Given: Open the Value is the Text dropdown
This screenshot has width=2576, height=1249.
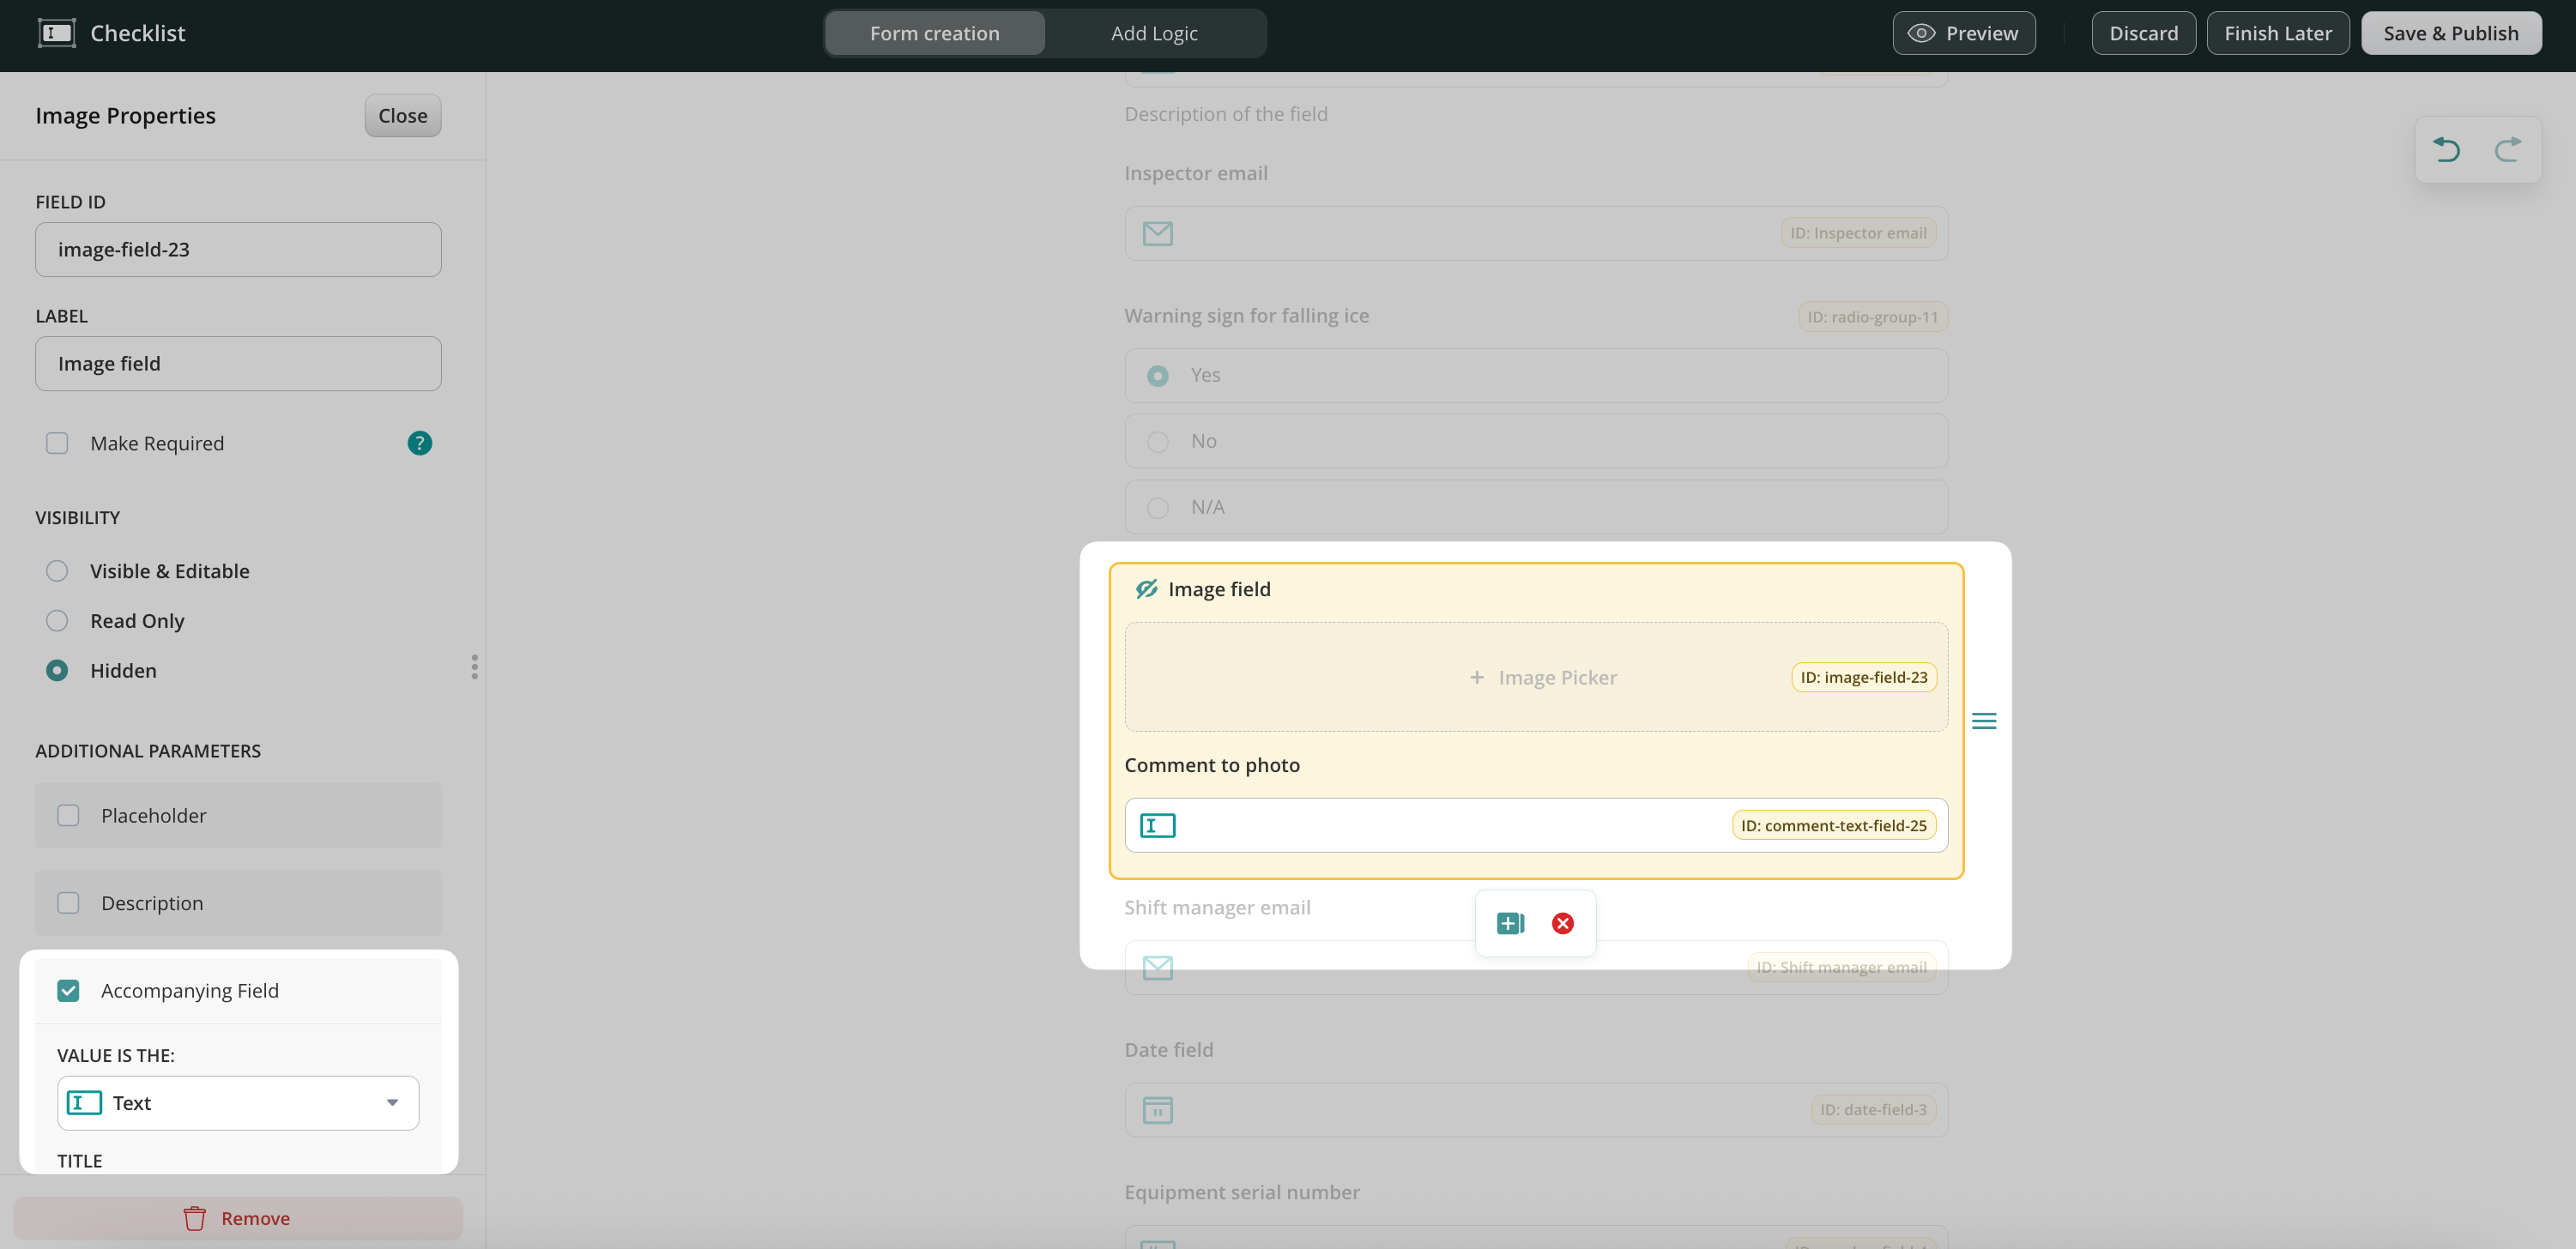Looking at the screenshot, I should tap(238, 1102).
